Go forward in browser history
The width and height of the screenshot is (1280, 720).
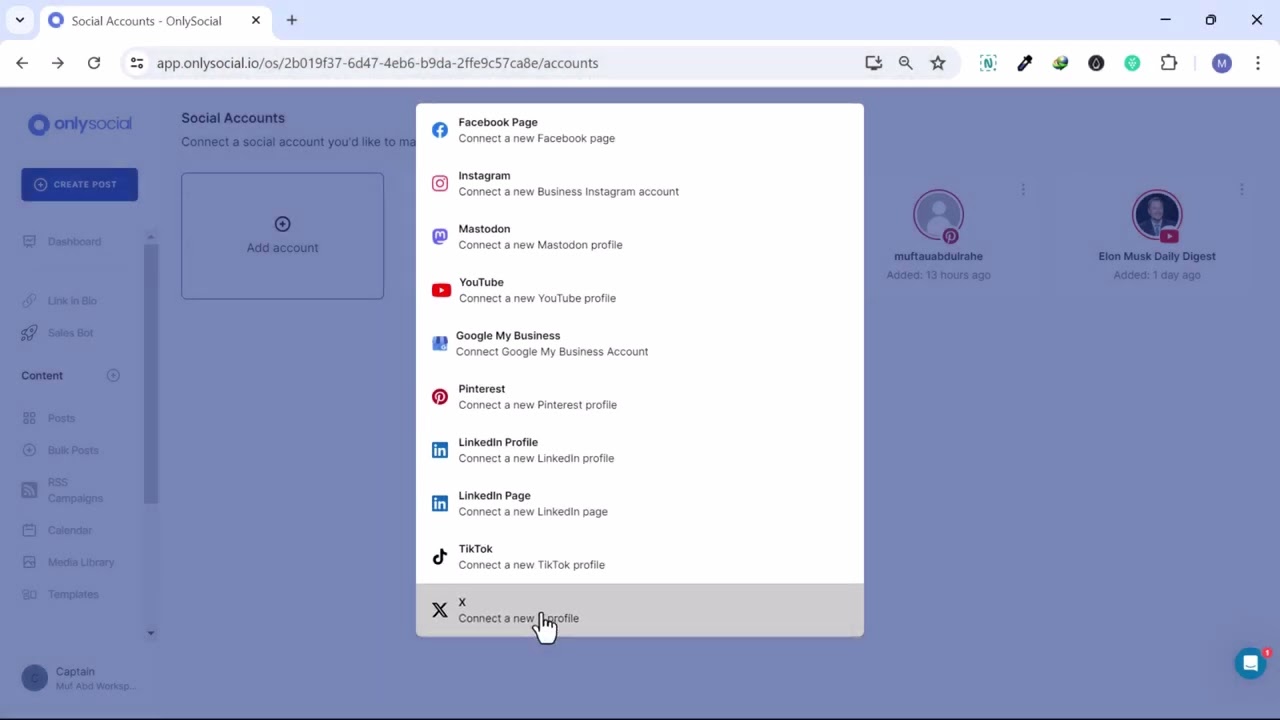58,63
